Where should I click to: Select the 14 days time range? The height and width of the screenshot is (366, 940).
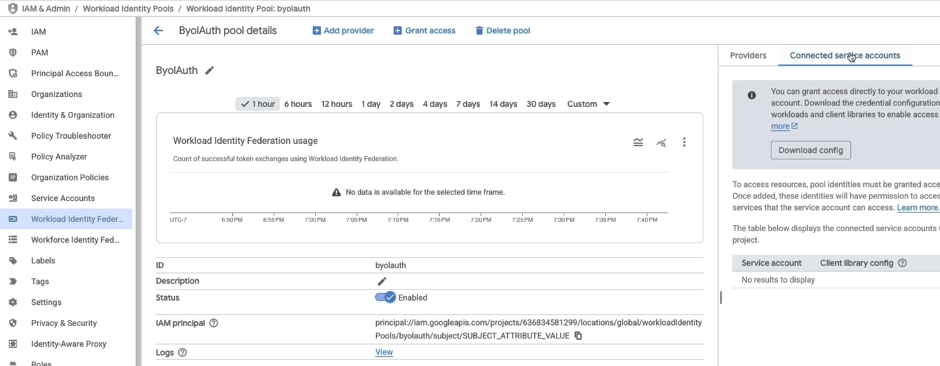(503, 104)
